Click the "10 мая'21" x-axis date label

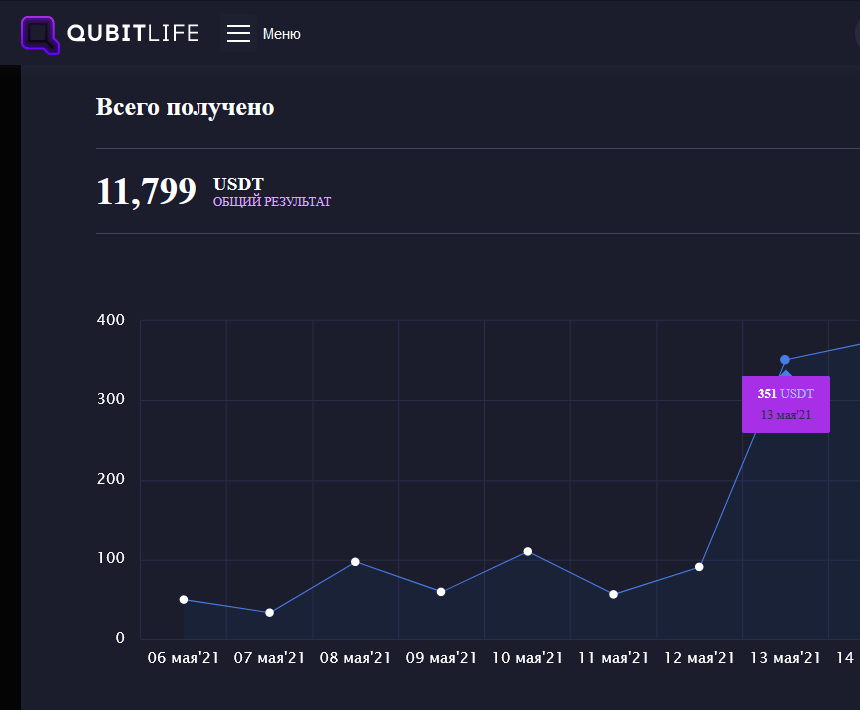527,658
